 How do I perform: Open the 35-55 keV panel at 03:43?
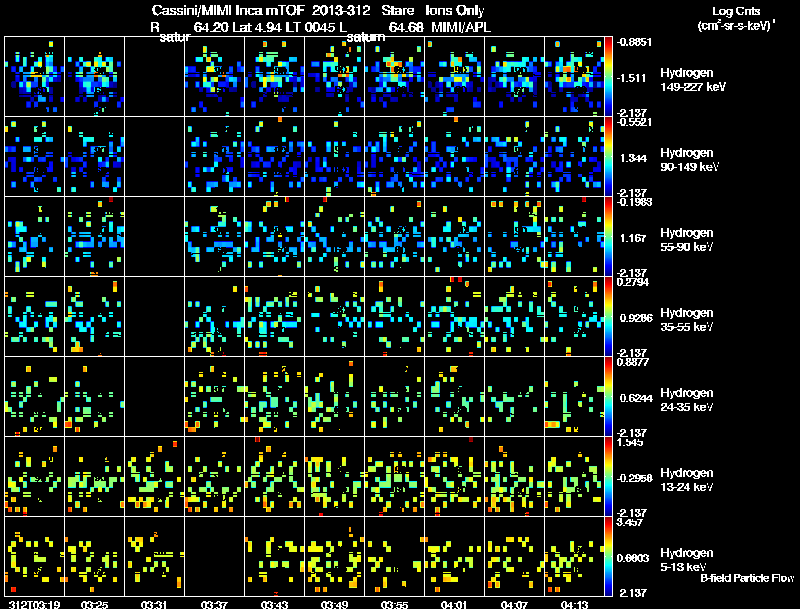[x=274, y=316]
